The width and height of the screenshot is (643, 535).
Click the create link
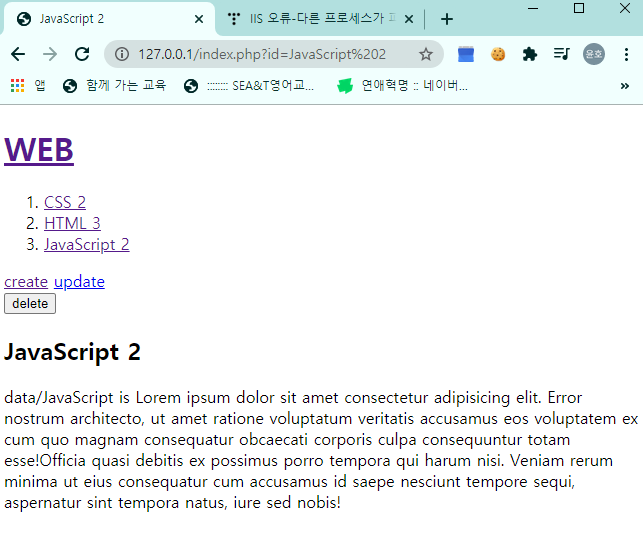(x=26, y=282)
